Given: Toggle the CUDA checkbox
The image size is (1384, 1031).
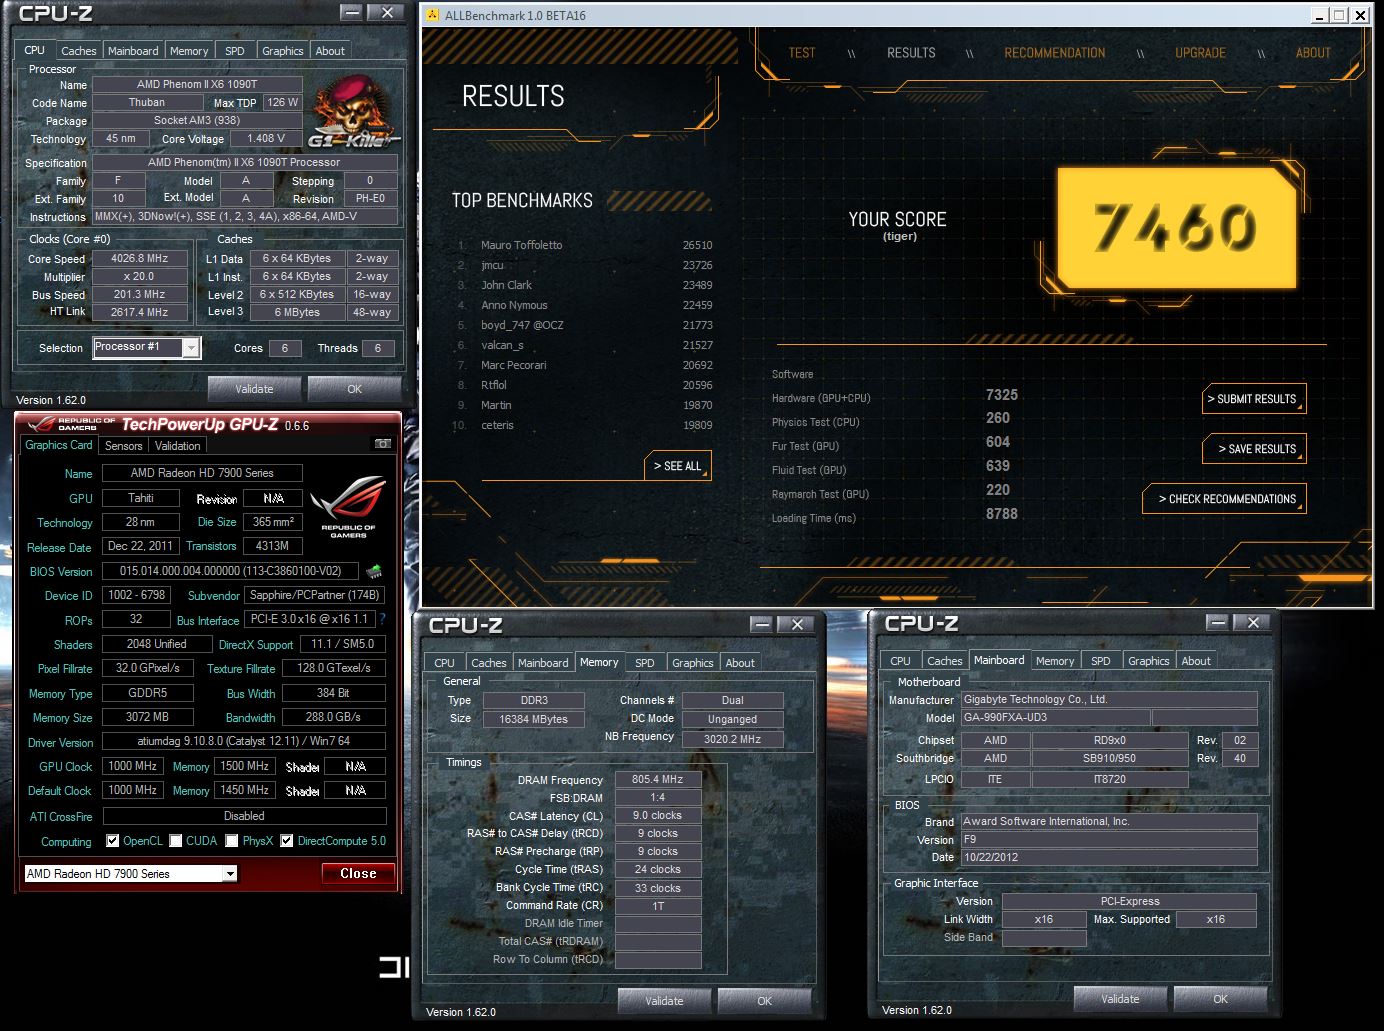Looking at the screenshot, I should 176,841.
